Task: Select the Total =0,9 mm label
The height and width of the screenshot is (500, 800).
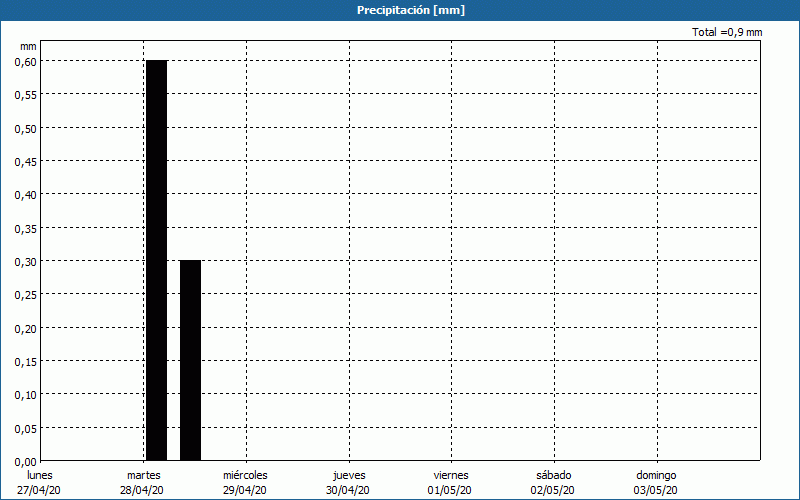Action: [727, 32]
